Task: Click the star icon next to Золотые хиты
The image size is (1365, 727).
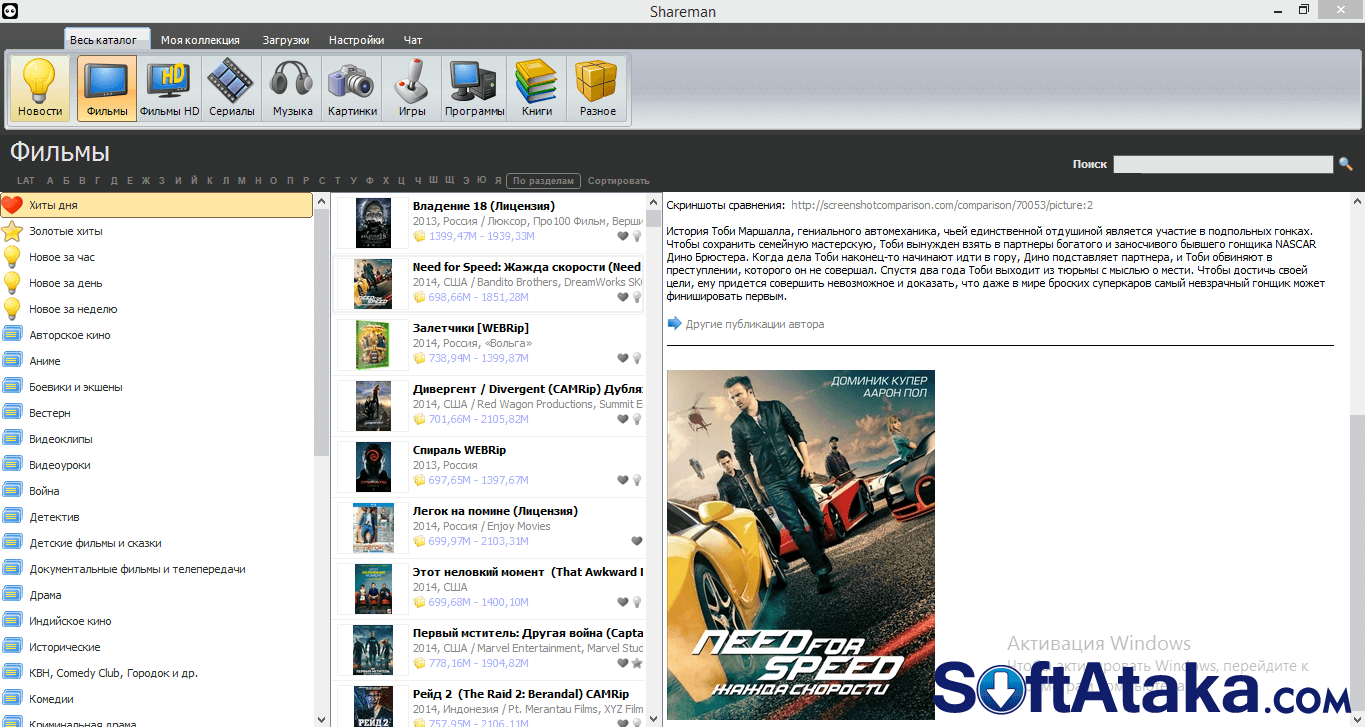Action: (12, 231)
